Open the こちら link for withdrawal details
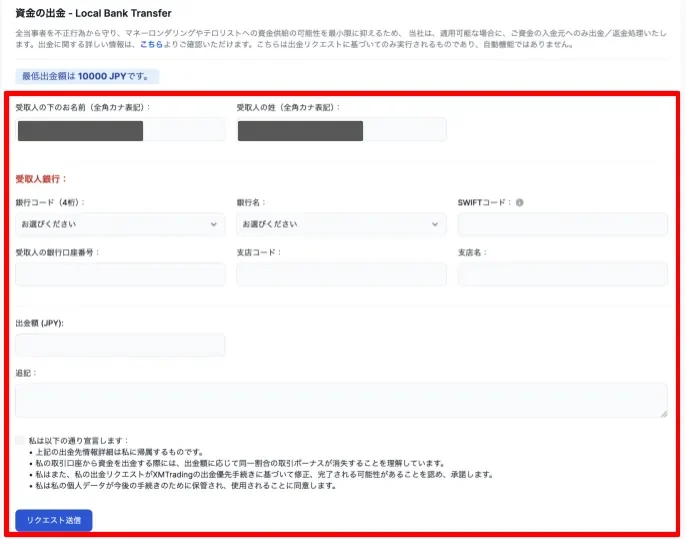Viewport: 686px width, 540px height. (x=151, y=44)
